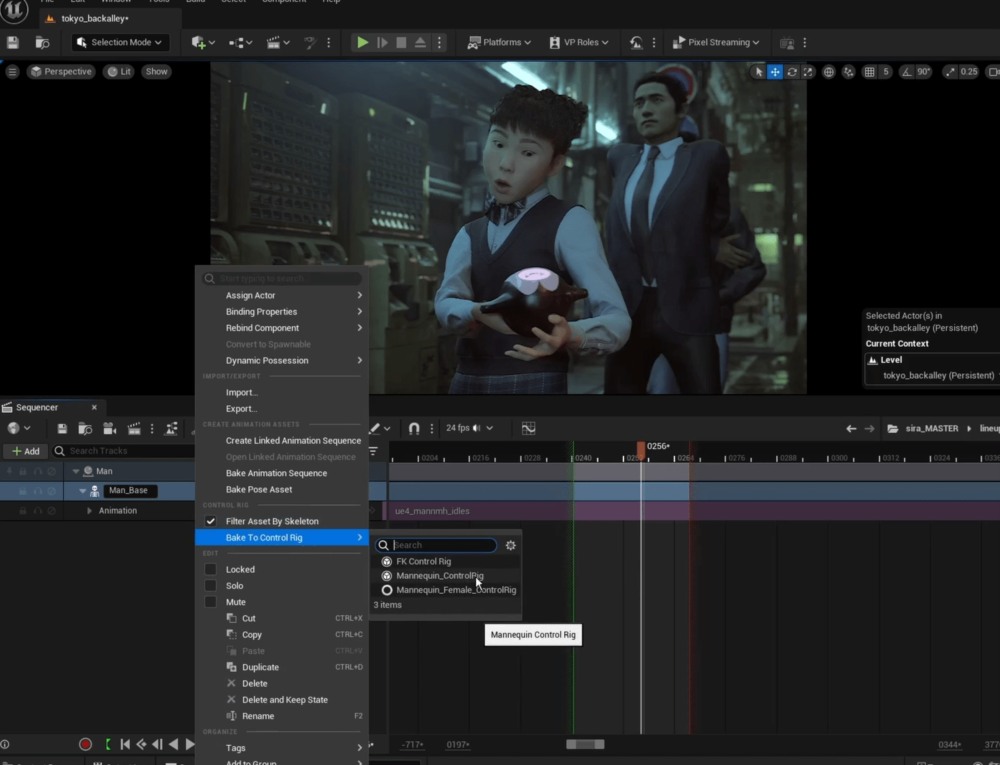Click the Lit view mode button
The image size is (1000, 765).
(119, 71)
